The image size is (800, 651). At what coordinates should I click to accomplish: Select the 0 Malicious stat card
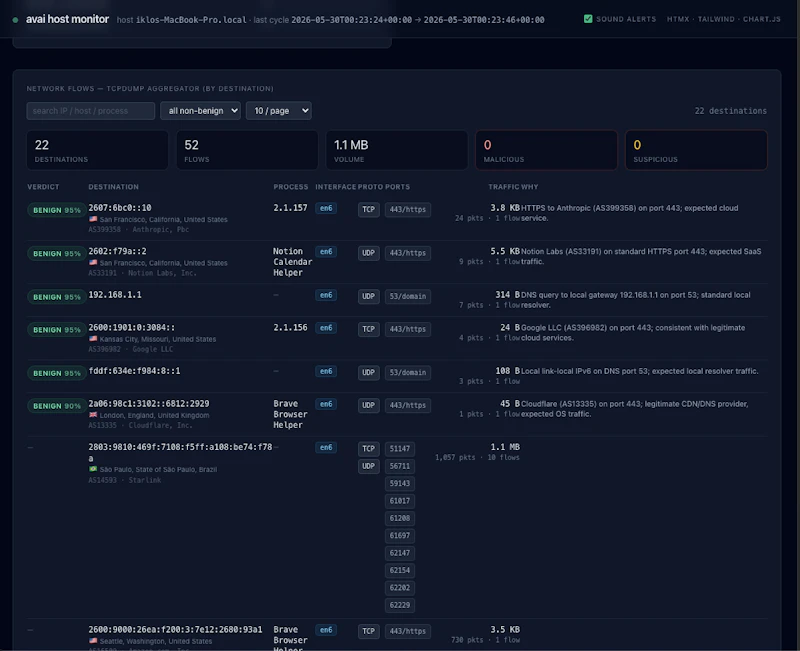tap(546, 150)
